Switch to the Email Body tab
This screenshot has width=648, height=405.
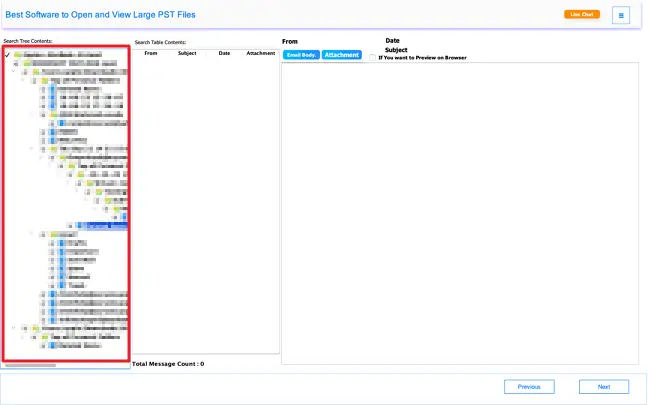coord(301,55)
